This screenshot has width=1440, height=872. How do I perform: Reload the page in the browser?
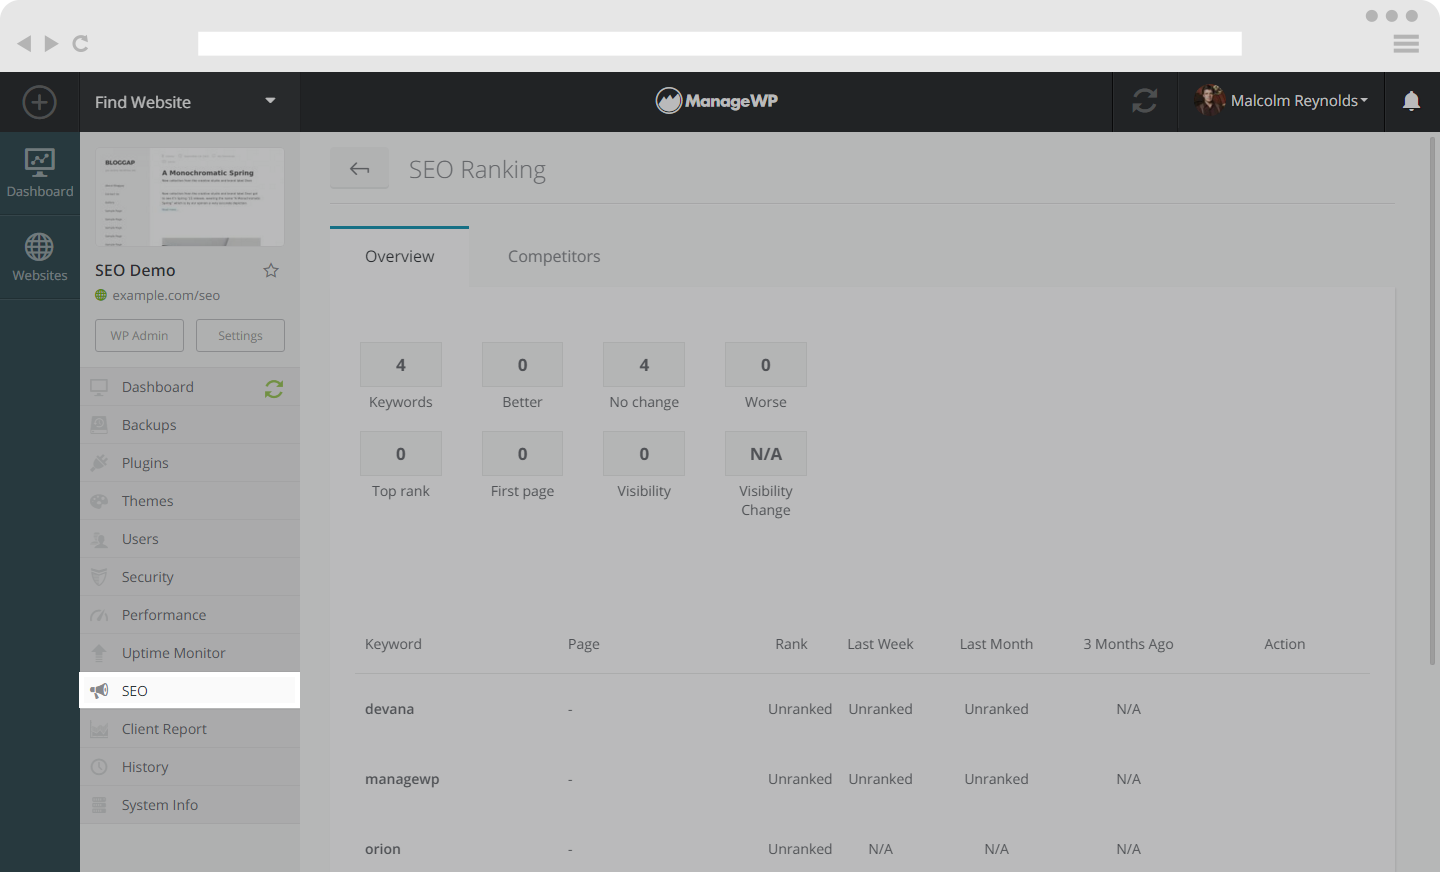pyautogui.click(x=81, y=43)
